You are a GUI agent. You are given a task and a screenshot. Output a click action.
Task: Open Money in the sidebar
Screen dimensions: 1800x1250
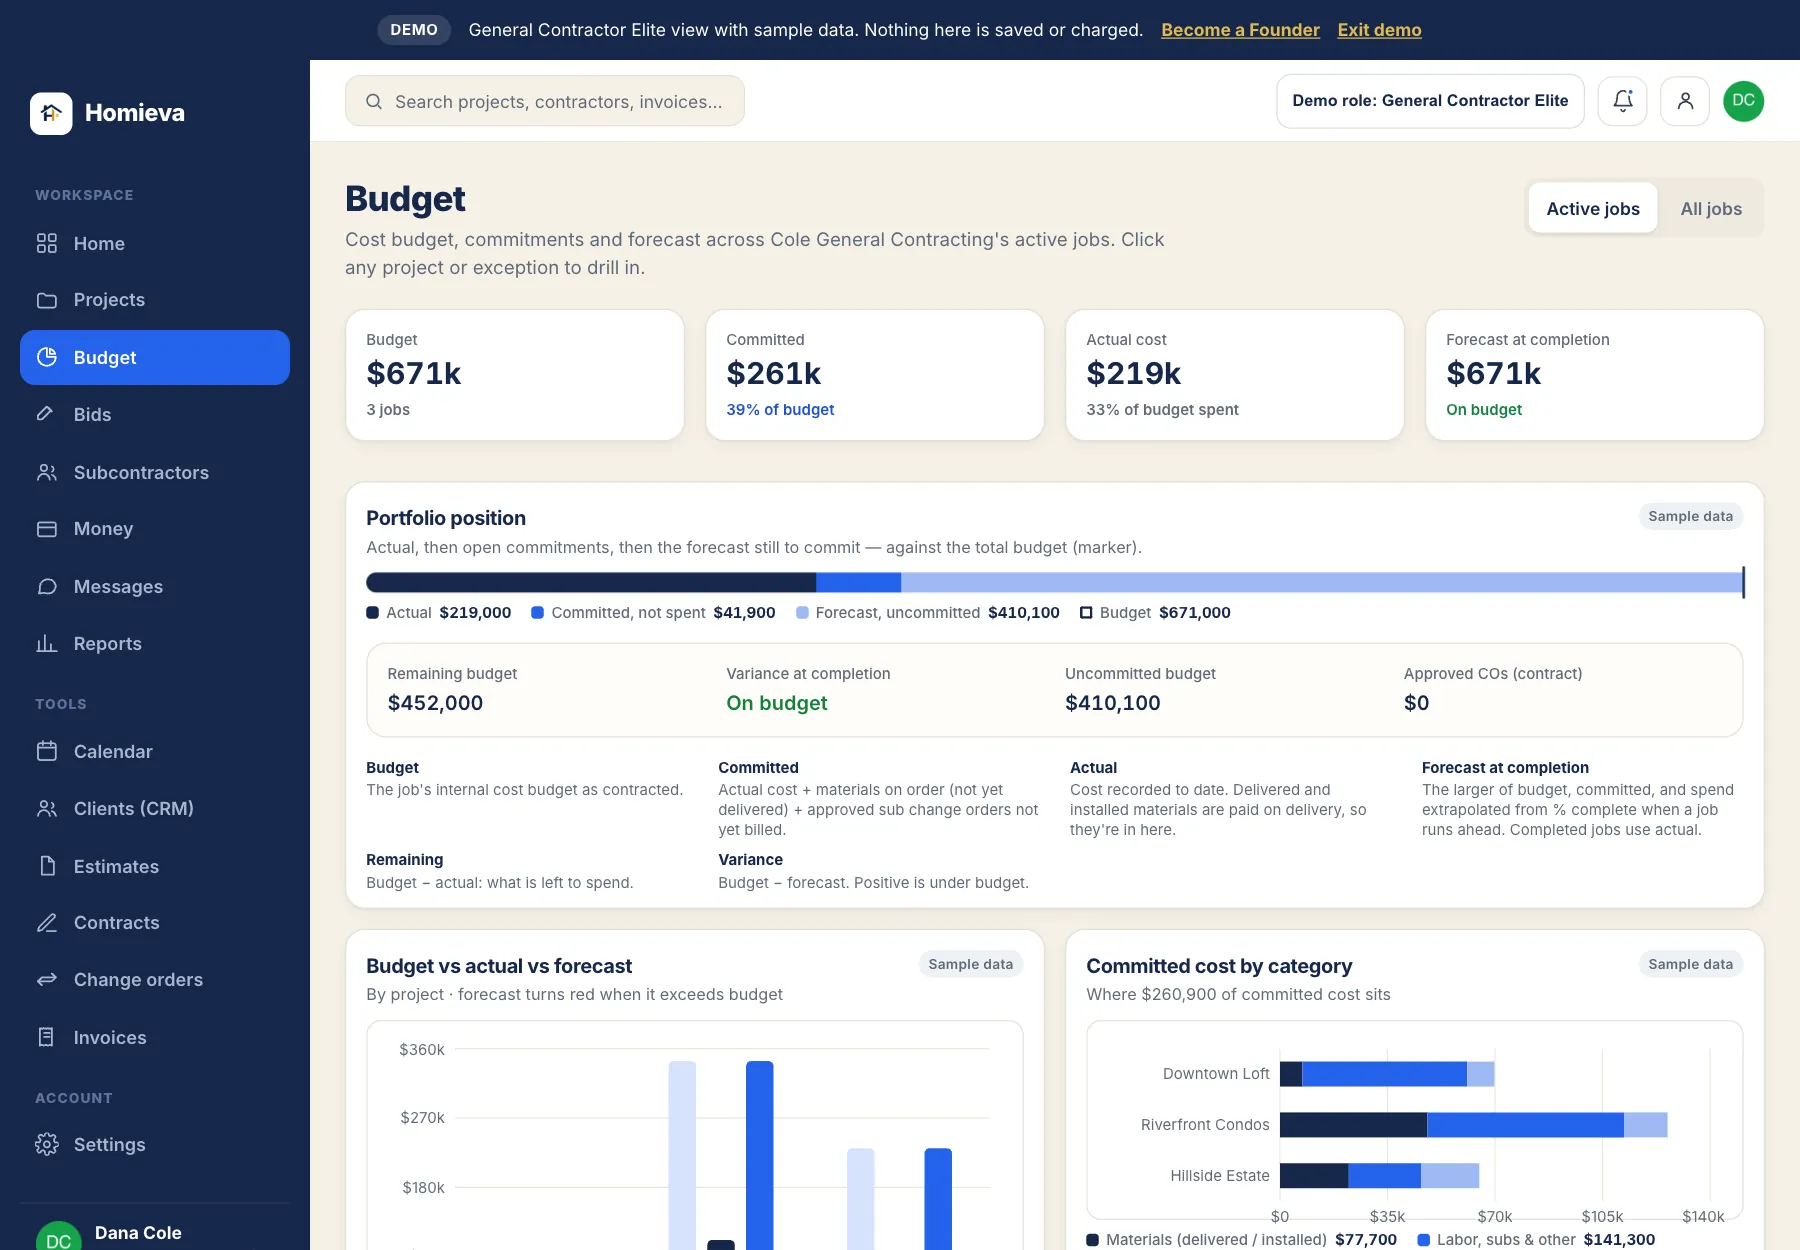tap(155, 529)
